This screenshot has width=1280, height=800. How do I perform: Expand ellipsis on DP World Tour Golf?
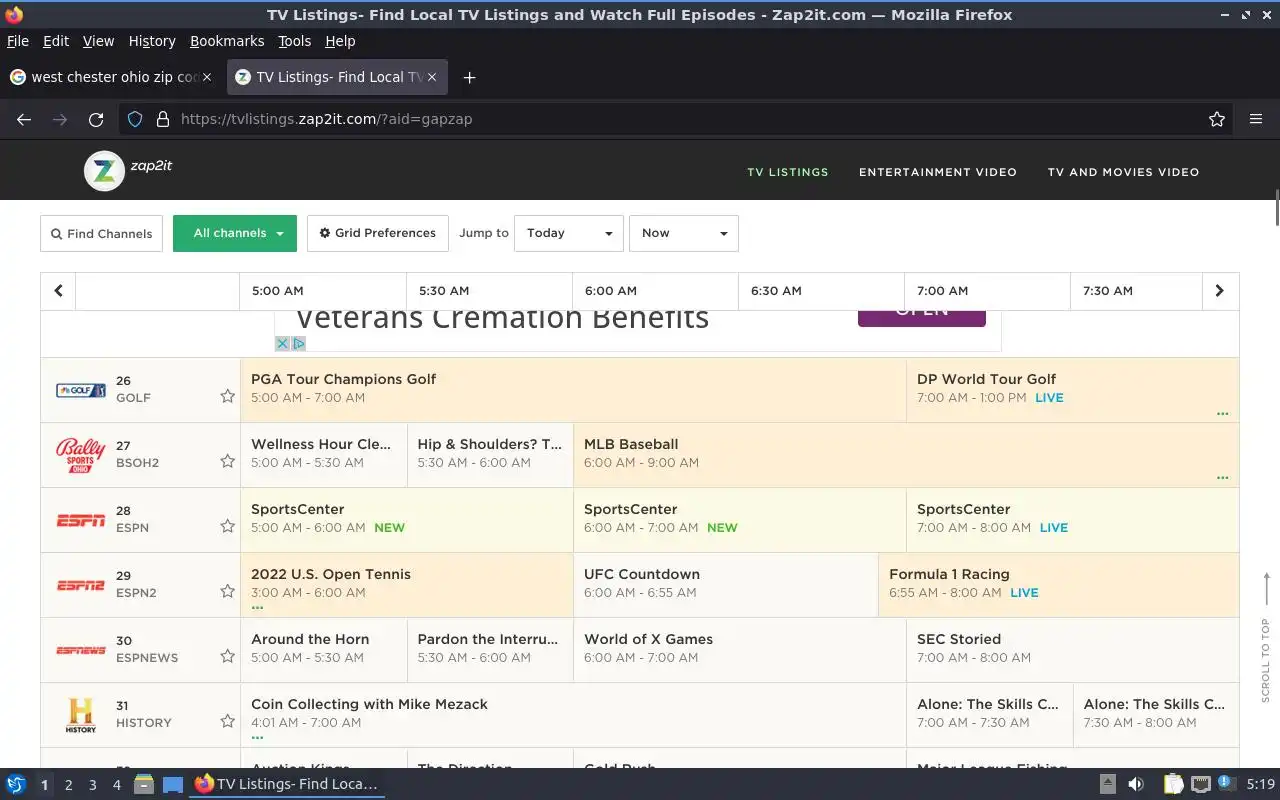coord(1222,413)
